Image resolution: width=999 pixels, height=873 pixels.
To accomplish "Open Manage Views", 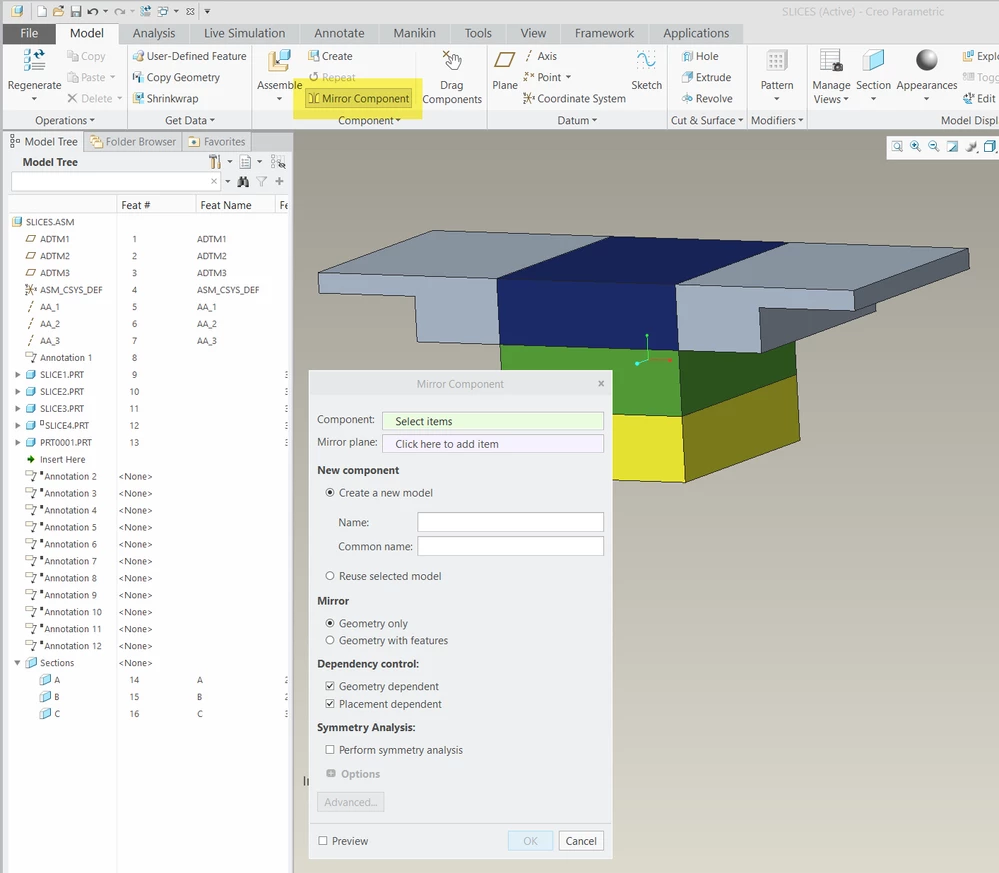I will click(831, 76).
